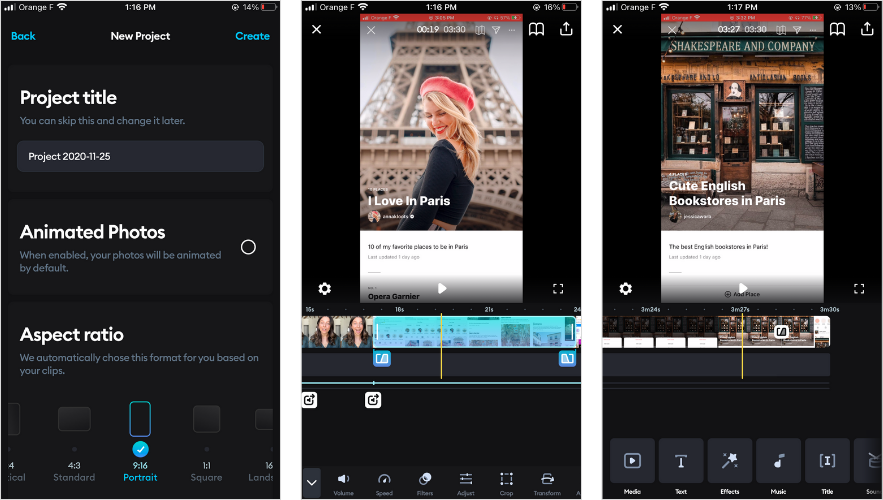
Task: Open the Title tab
Action: click(x=827, y=466)
